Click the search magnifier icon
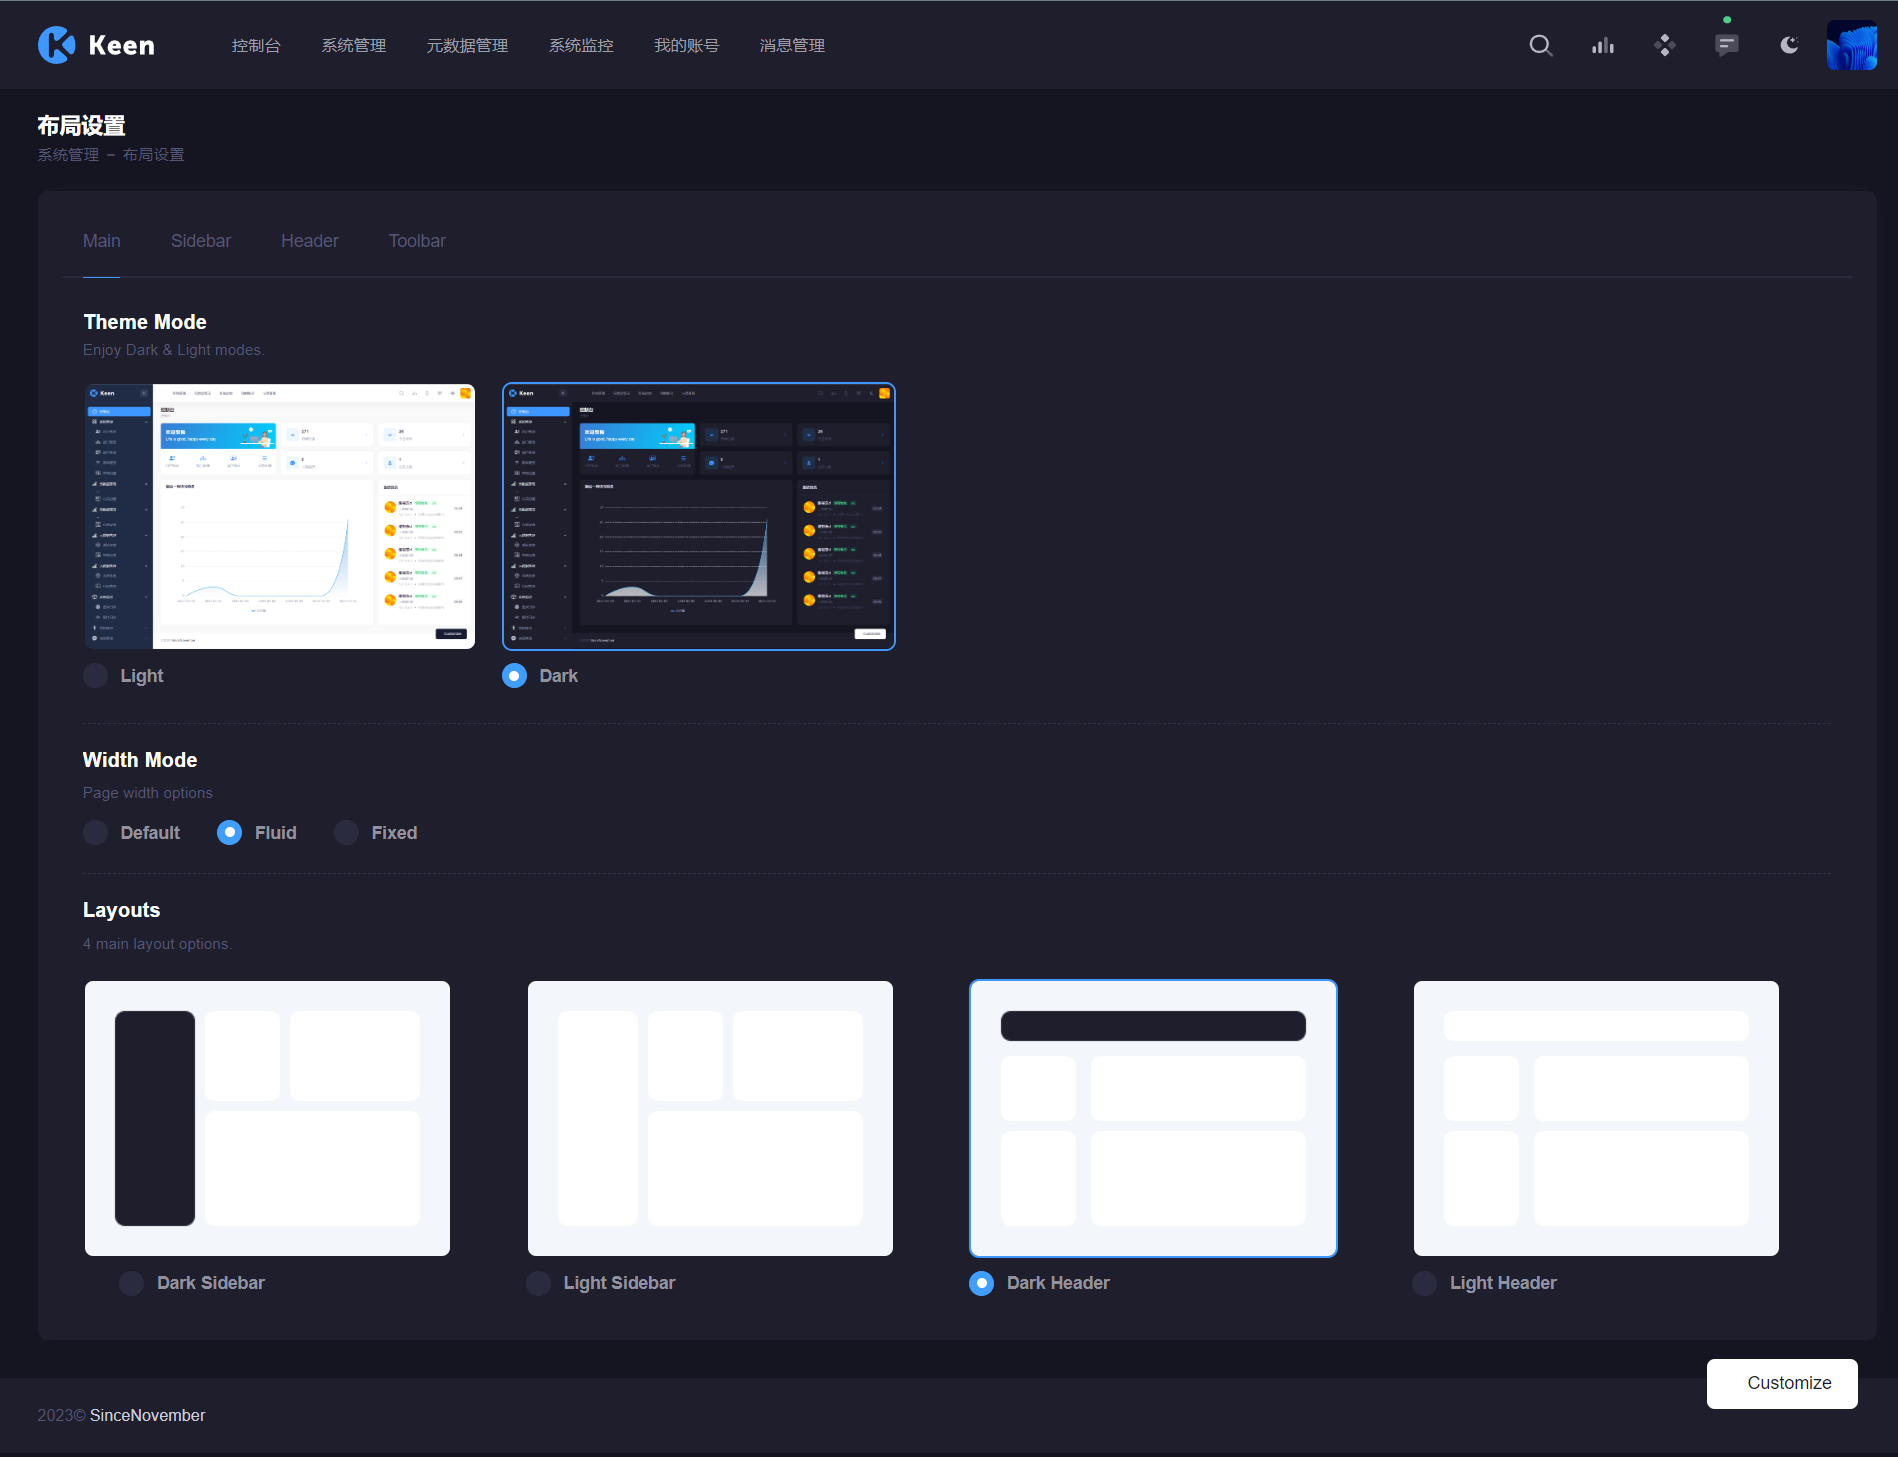Image resolution: width=1898 pixels, height=1457 pixels. (x=1540, y=46)
